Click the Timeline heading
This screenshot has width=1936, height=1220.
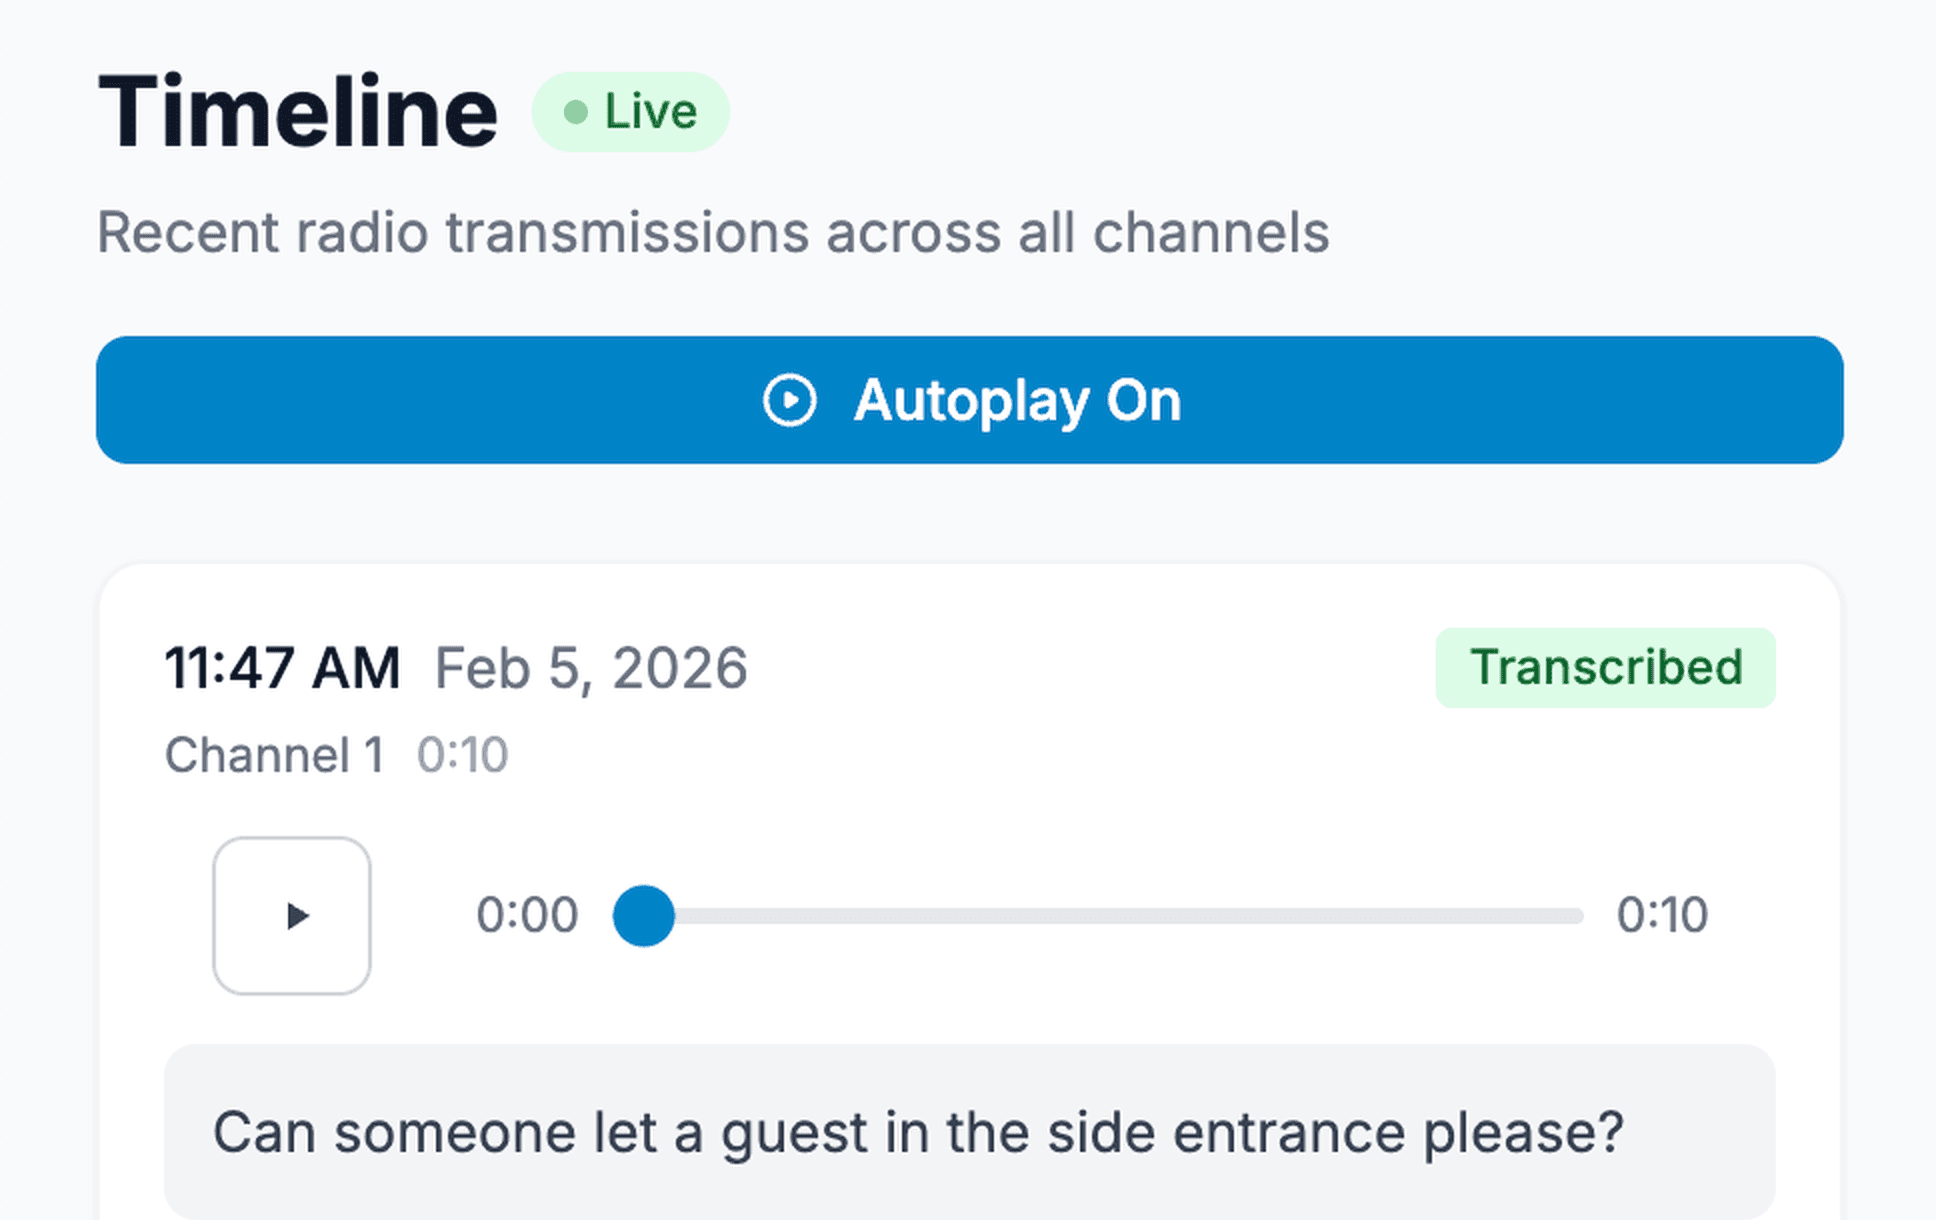click(x=297, y=111)
